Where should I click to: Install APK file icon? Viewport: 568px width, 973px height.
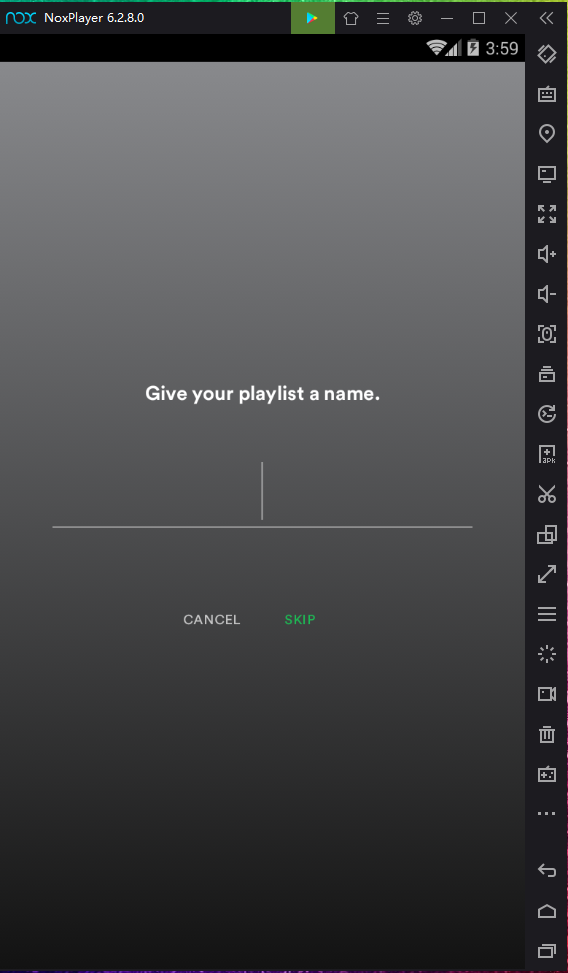tap(546, 454)
